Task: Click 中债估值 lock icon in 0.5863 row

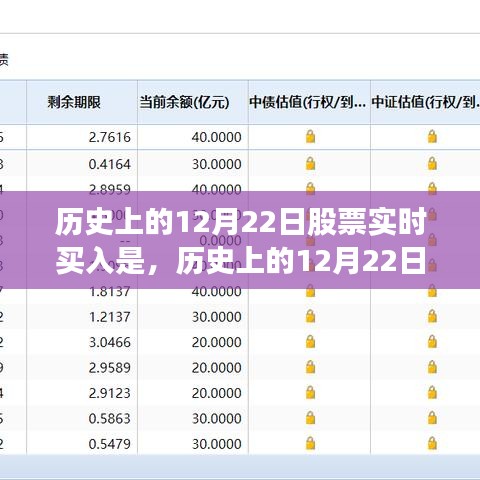Action: point(310,418)
